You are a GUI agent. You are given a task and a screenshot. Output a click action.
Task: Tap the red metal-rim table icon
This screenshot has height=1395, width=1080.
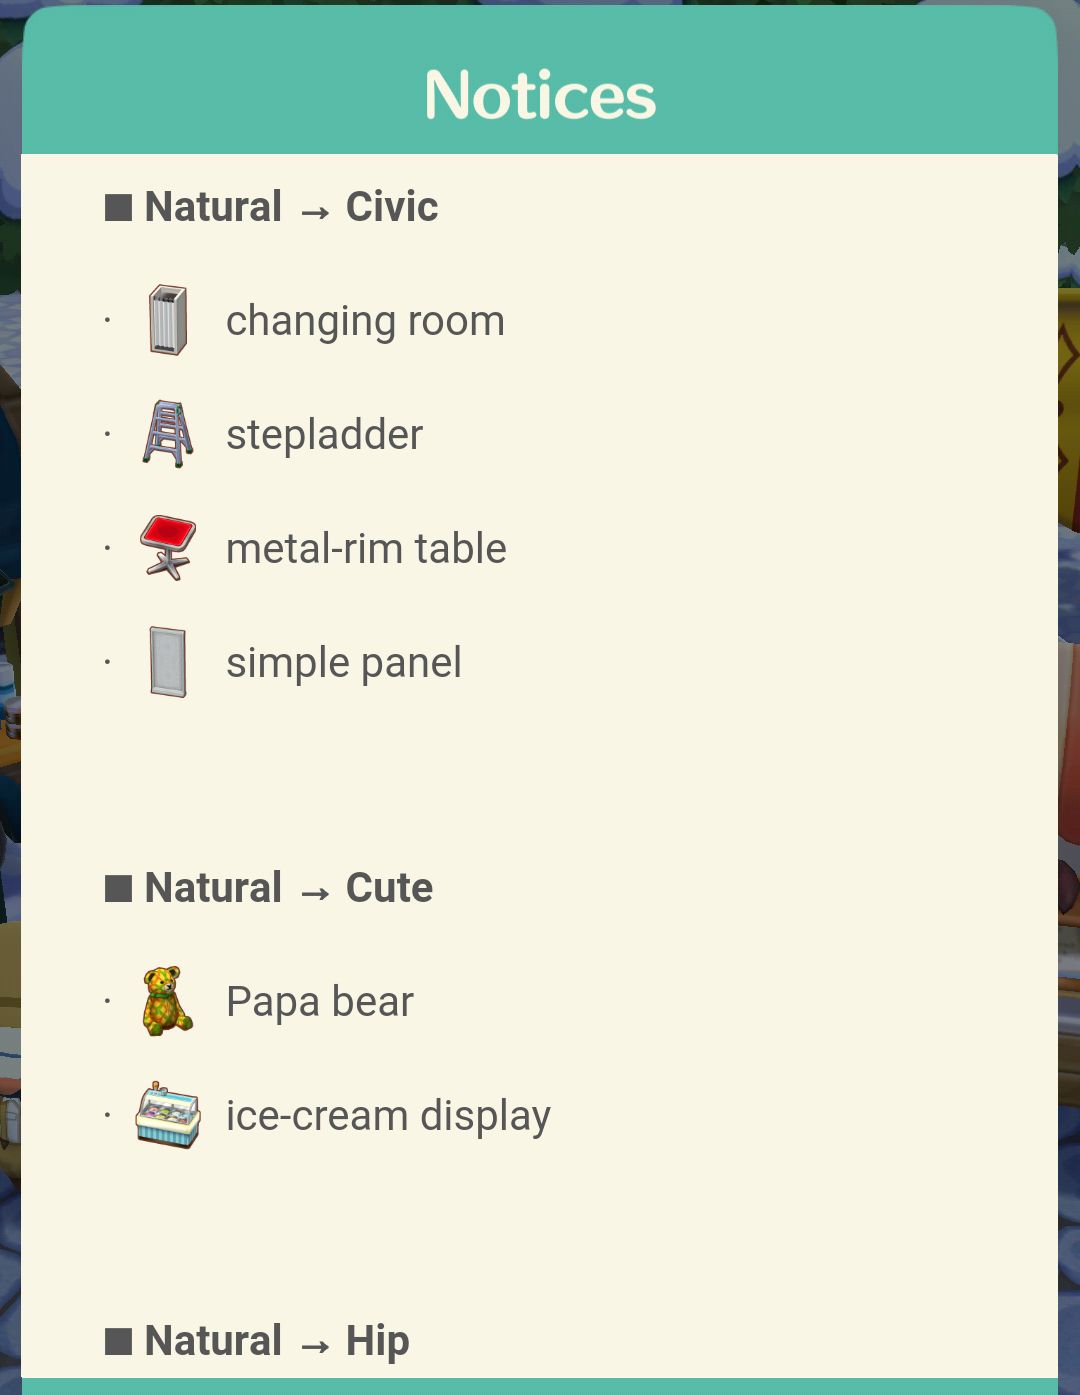click(x=168, y=548)
